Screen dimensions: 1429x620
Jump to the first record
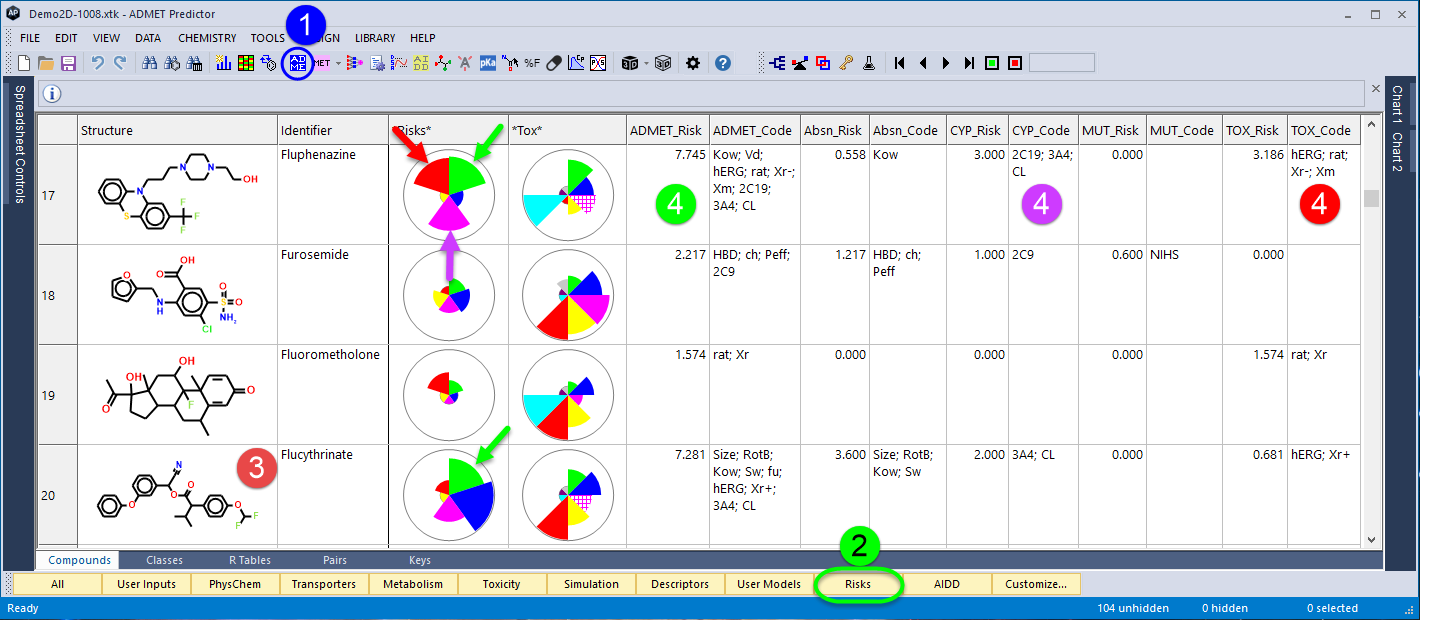(x=900, y=63)
